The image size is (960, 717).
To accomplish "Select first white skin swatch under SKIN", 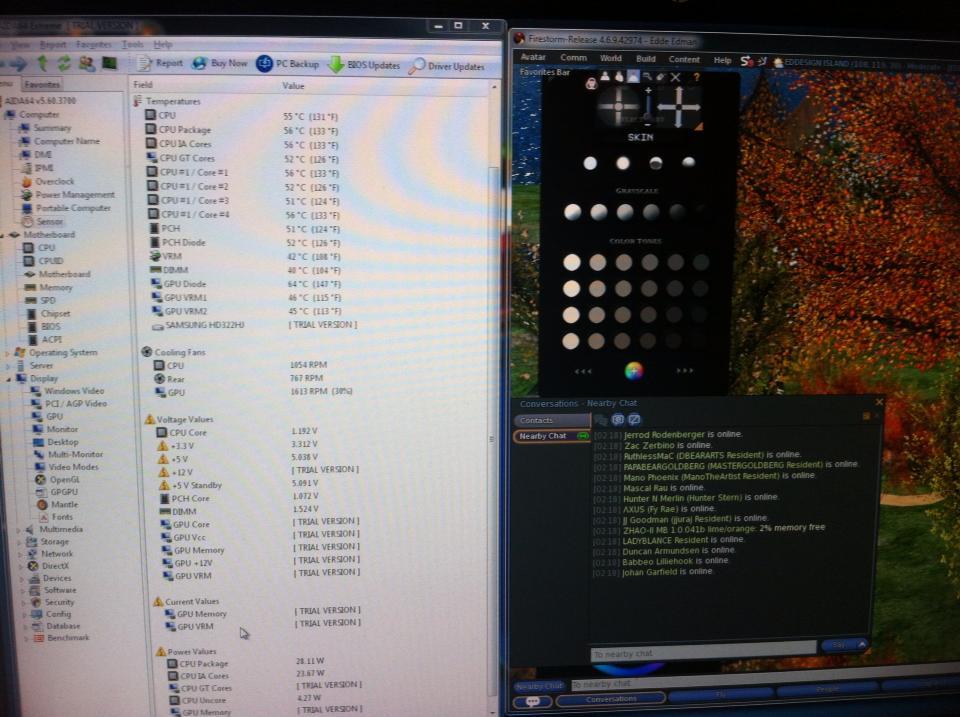I will [x=590, y=163].
